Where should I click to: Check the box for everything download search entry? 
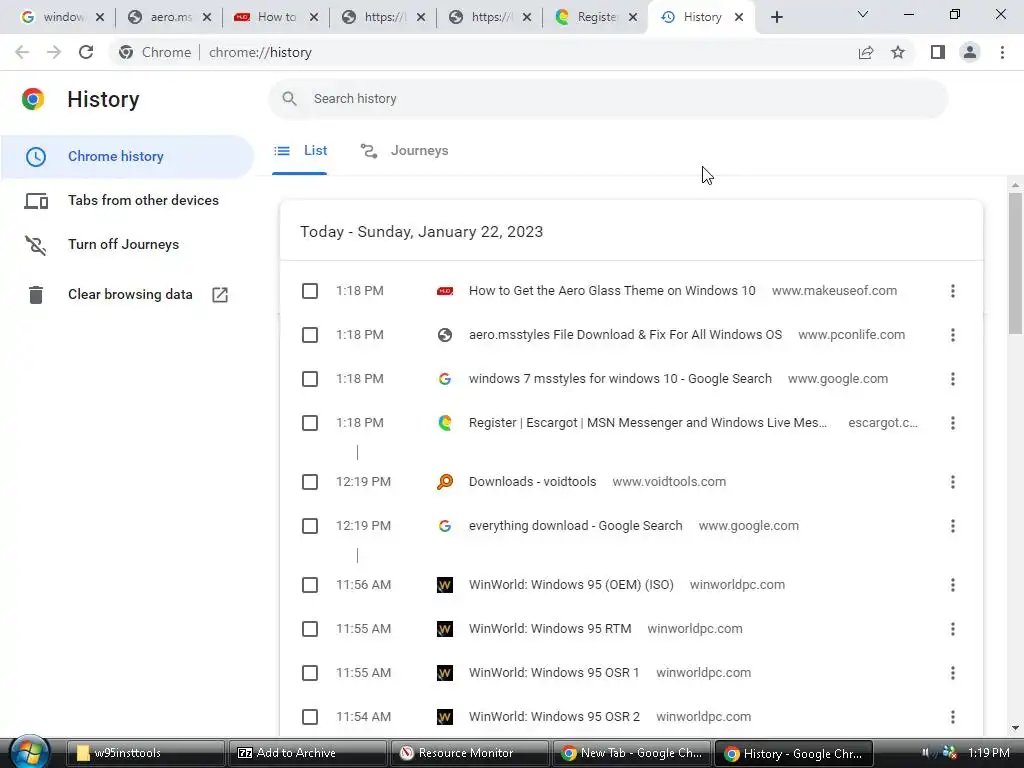(310, 526)
